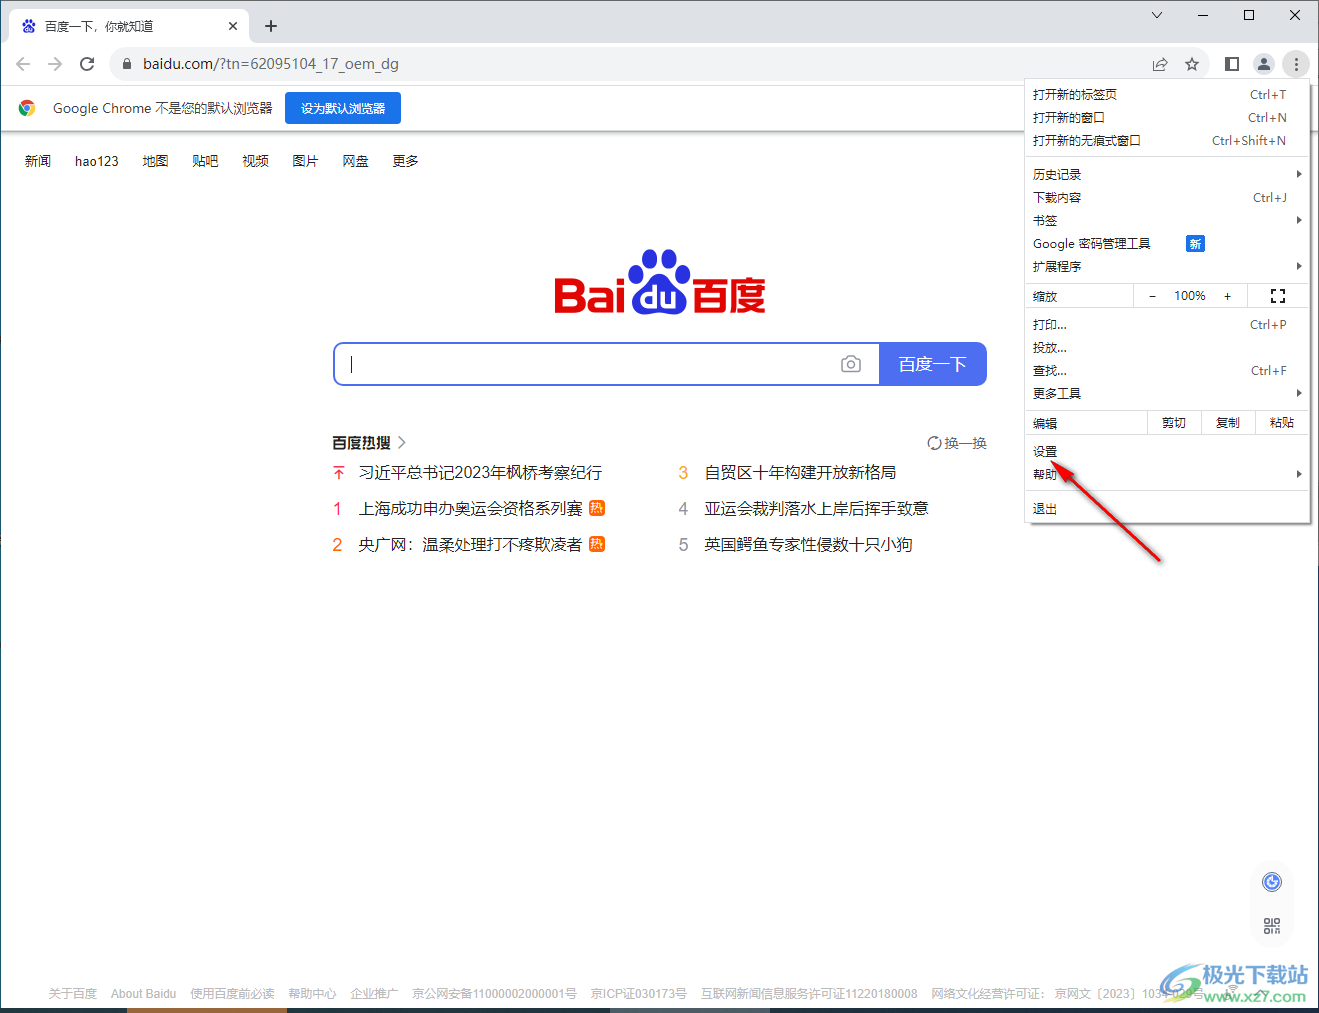Reload the page with the refresh icon
This screenshot has height=1013, width=1319.
click(x=87, y=64)
